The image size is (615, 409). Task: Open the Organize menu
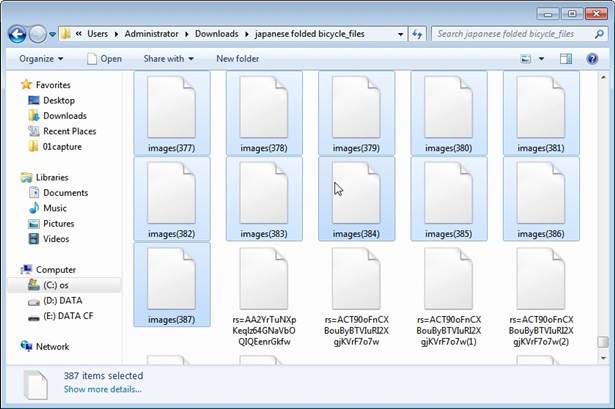[41, 59]
